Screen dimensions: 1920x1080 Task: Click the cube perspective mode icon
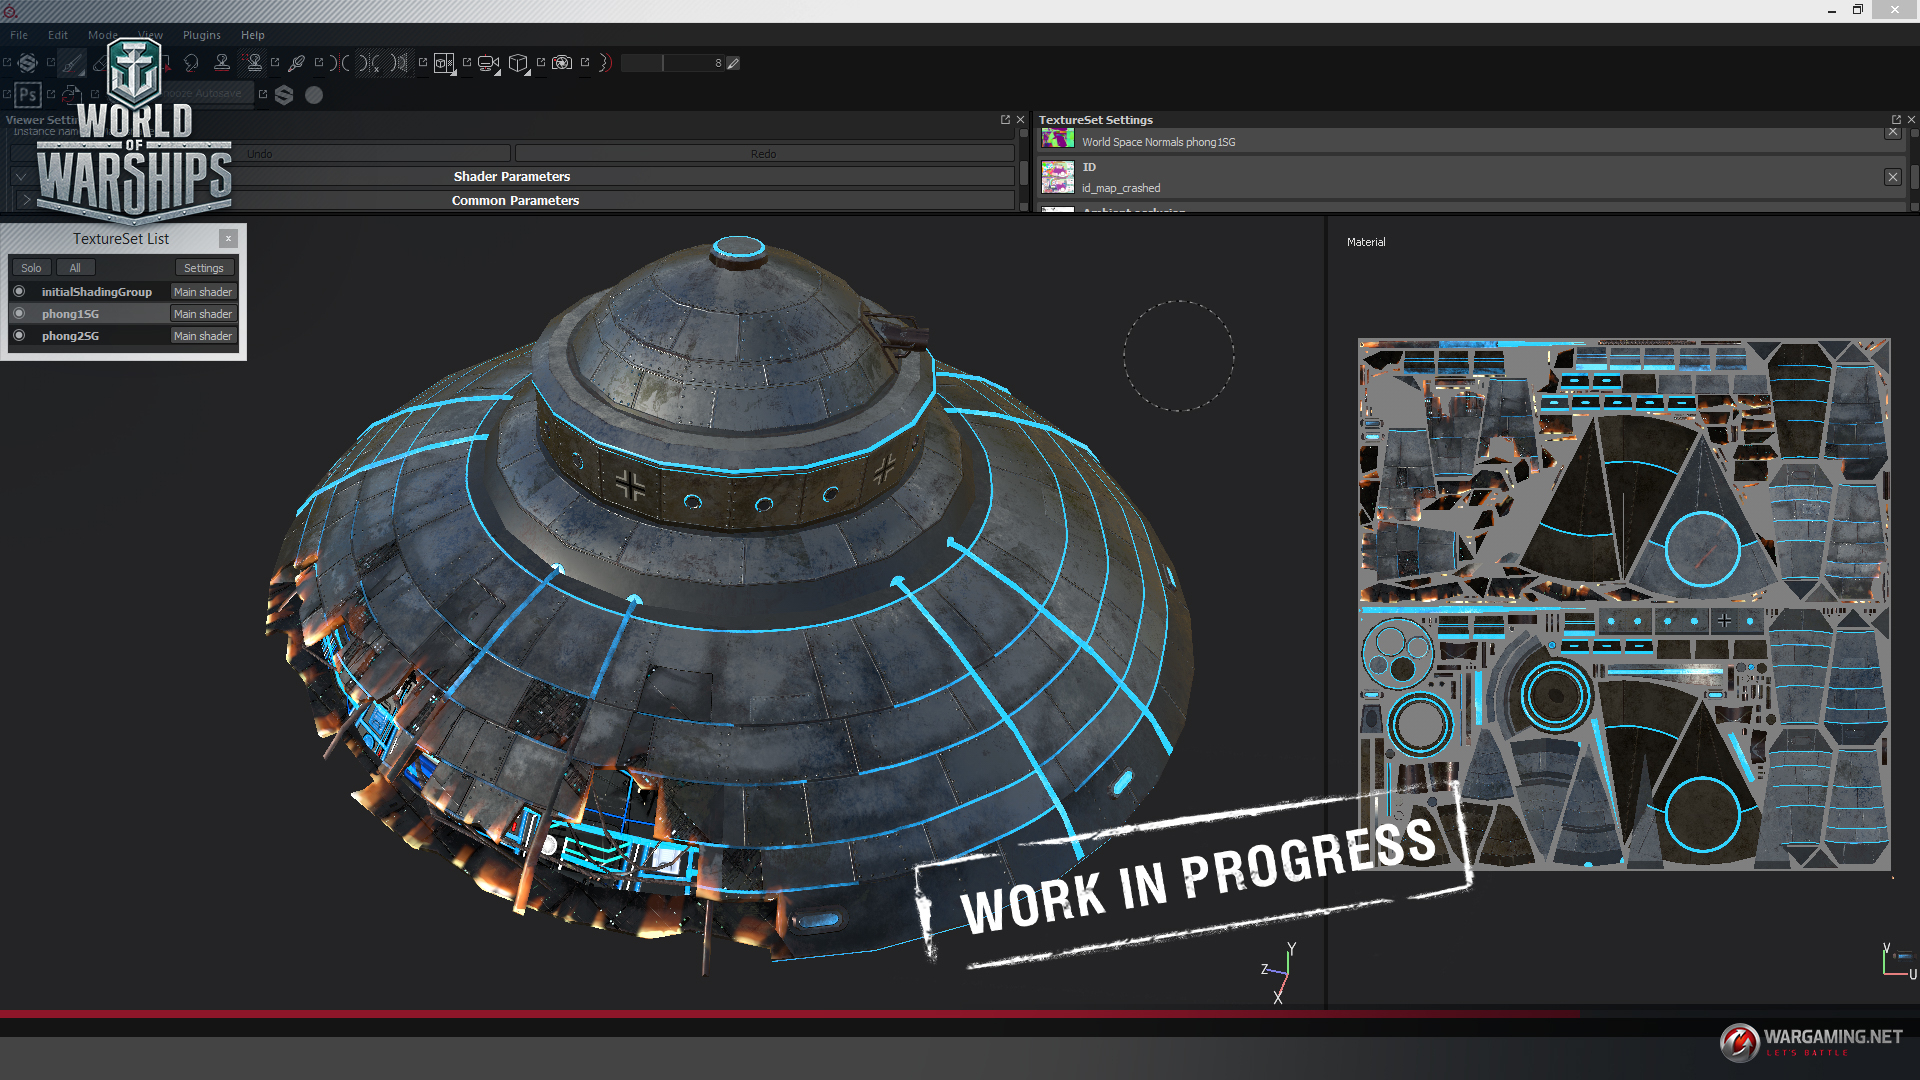click(518, 63)
